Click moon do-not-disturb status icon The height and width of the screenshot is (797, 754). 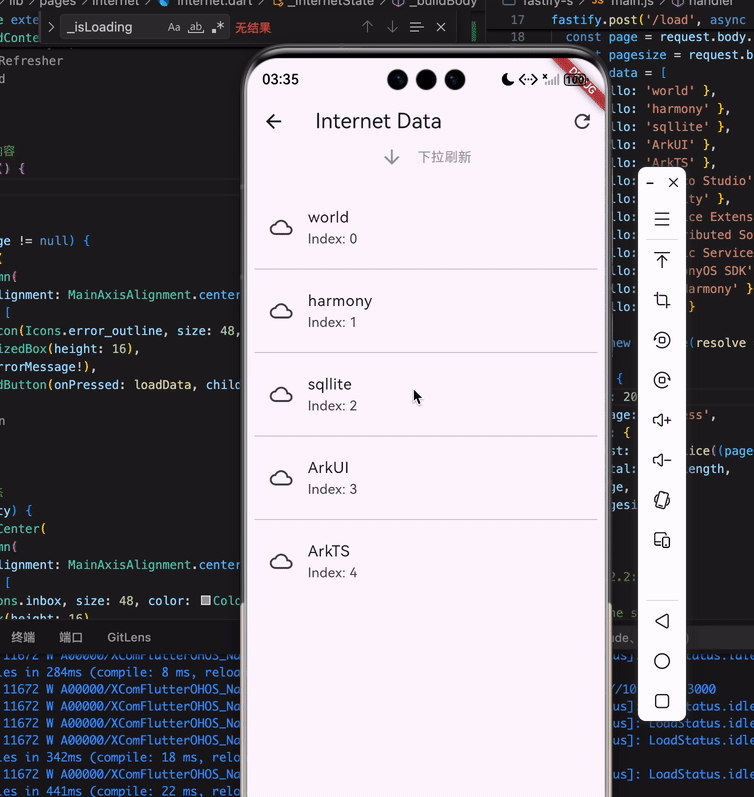point(507,79)
